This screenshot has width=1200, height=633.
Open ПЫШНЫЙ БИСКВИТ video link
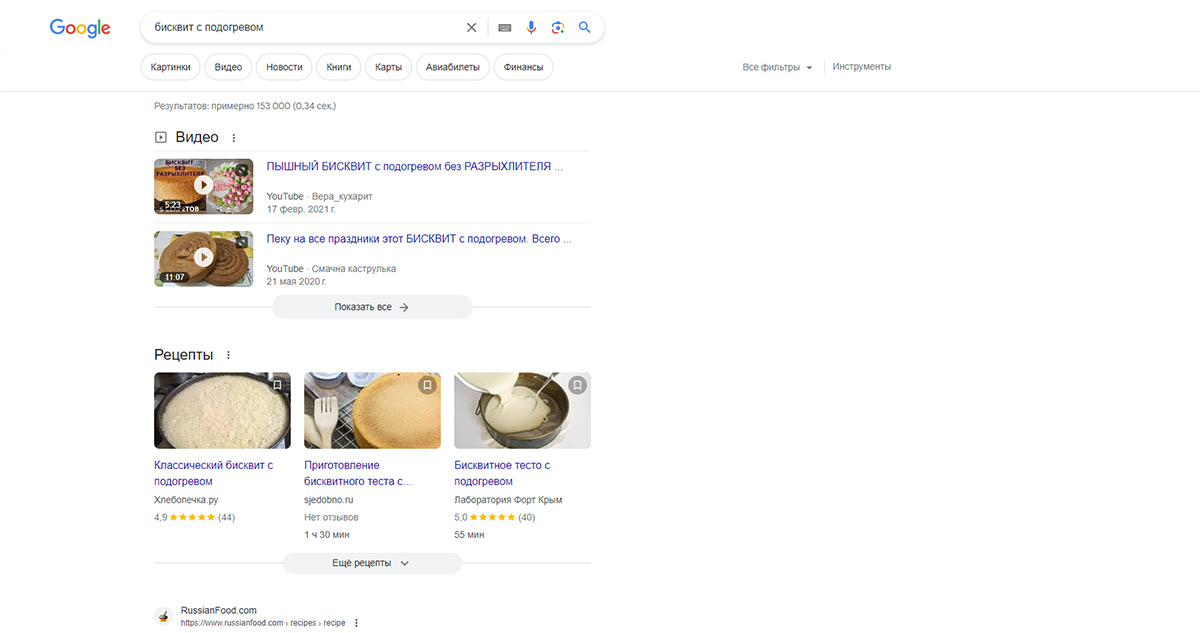[414, 167]
